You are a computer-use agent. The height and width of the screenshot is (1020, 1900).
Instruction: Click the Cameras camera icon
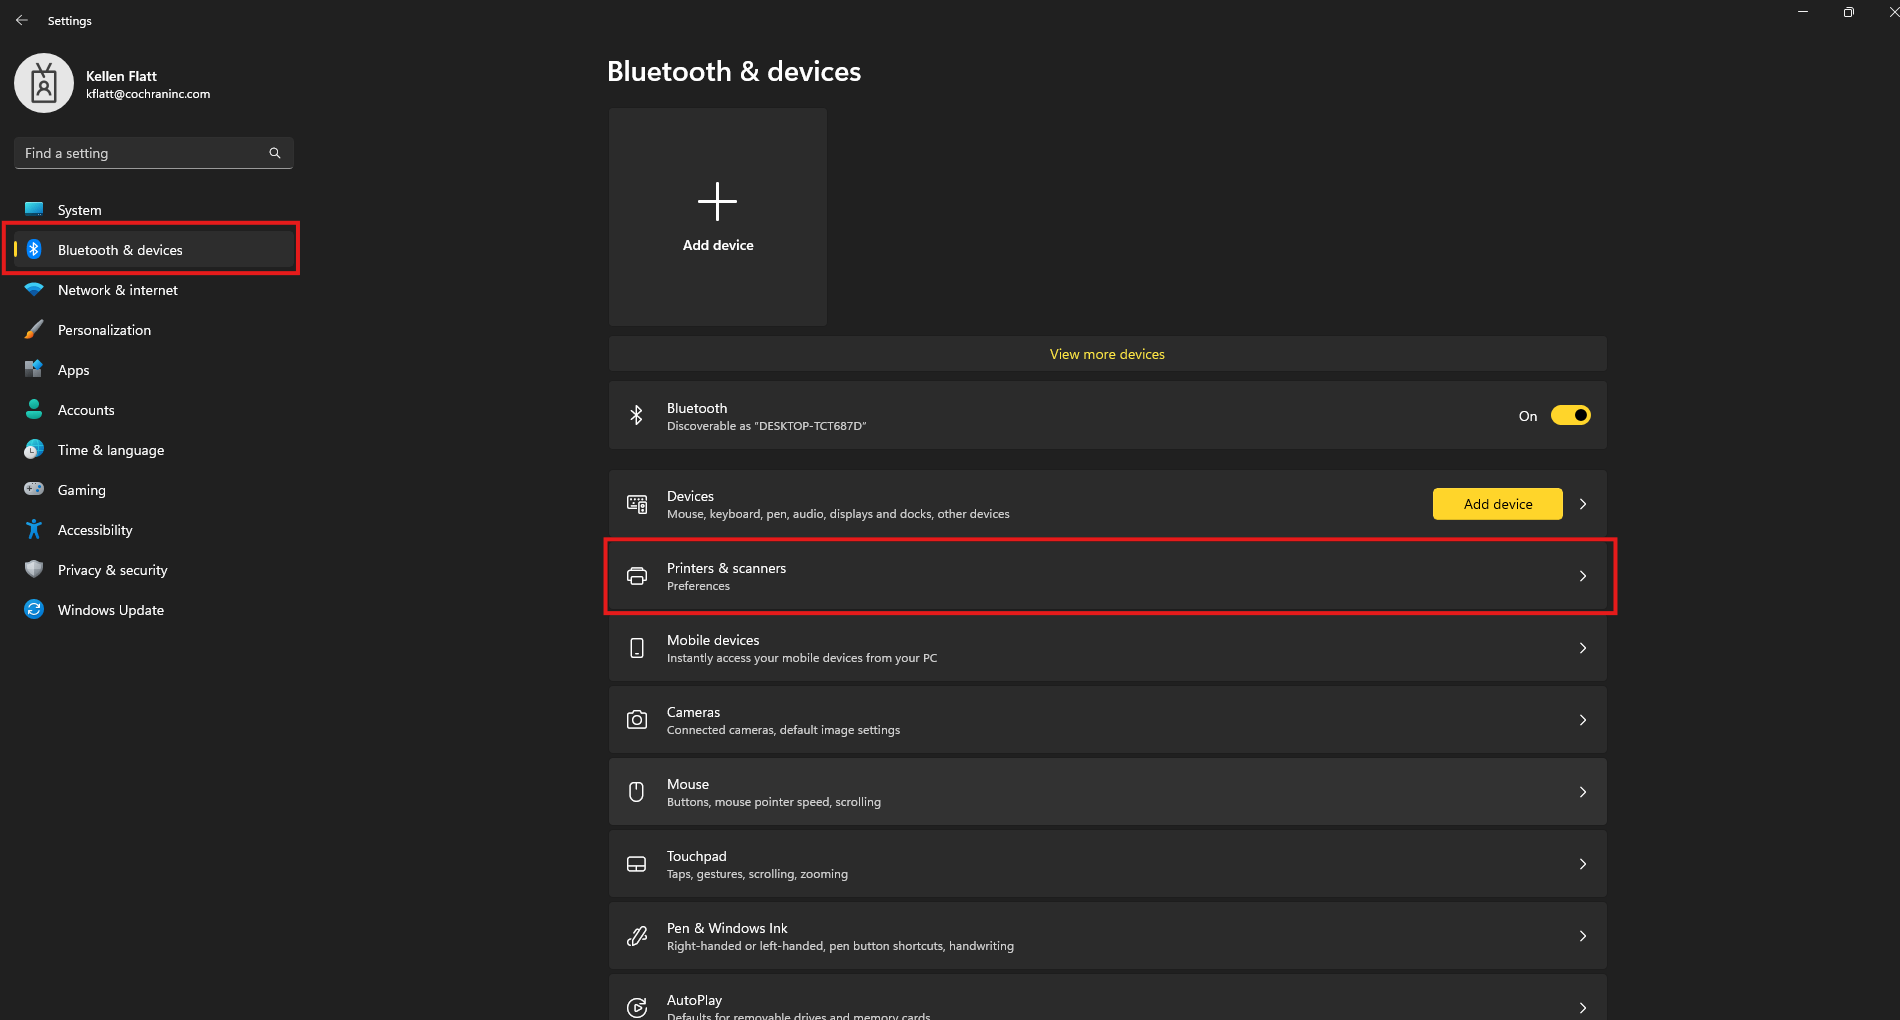coord(636,720)
